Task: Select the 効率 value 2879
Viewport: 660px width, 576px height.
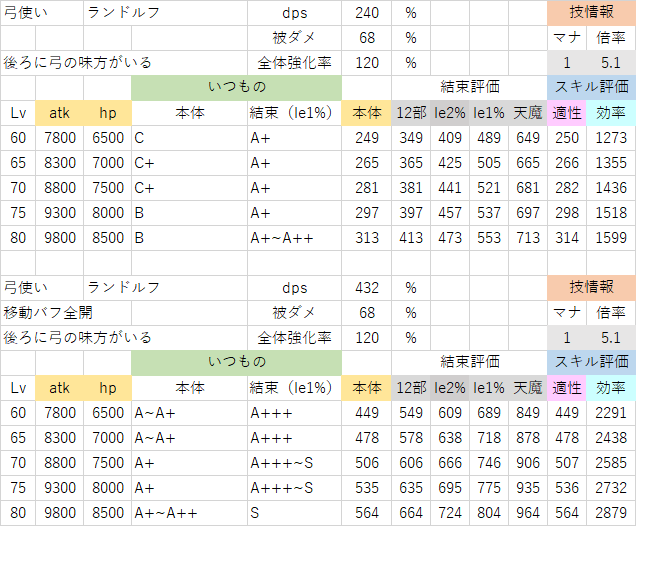Action: tap(610, 513)
